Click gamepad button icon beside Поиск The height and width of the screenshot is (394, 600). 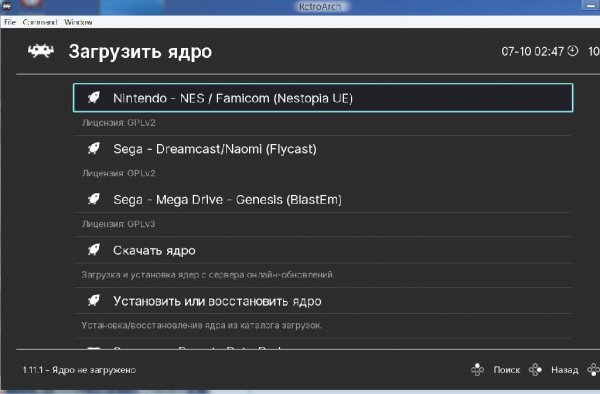pos(477,370)
